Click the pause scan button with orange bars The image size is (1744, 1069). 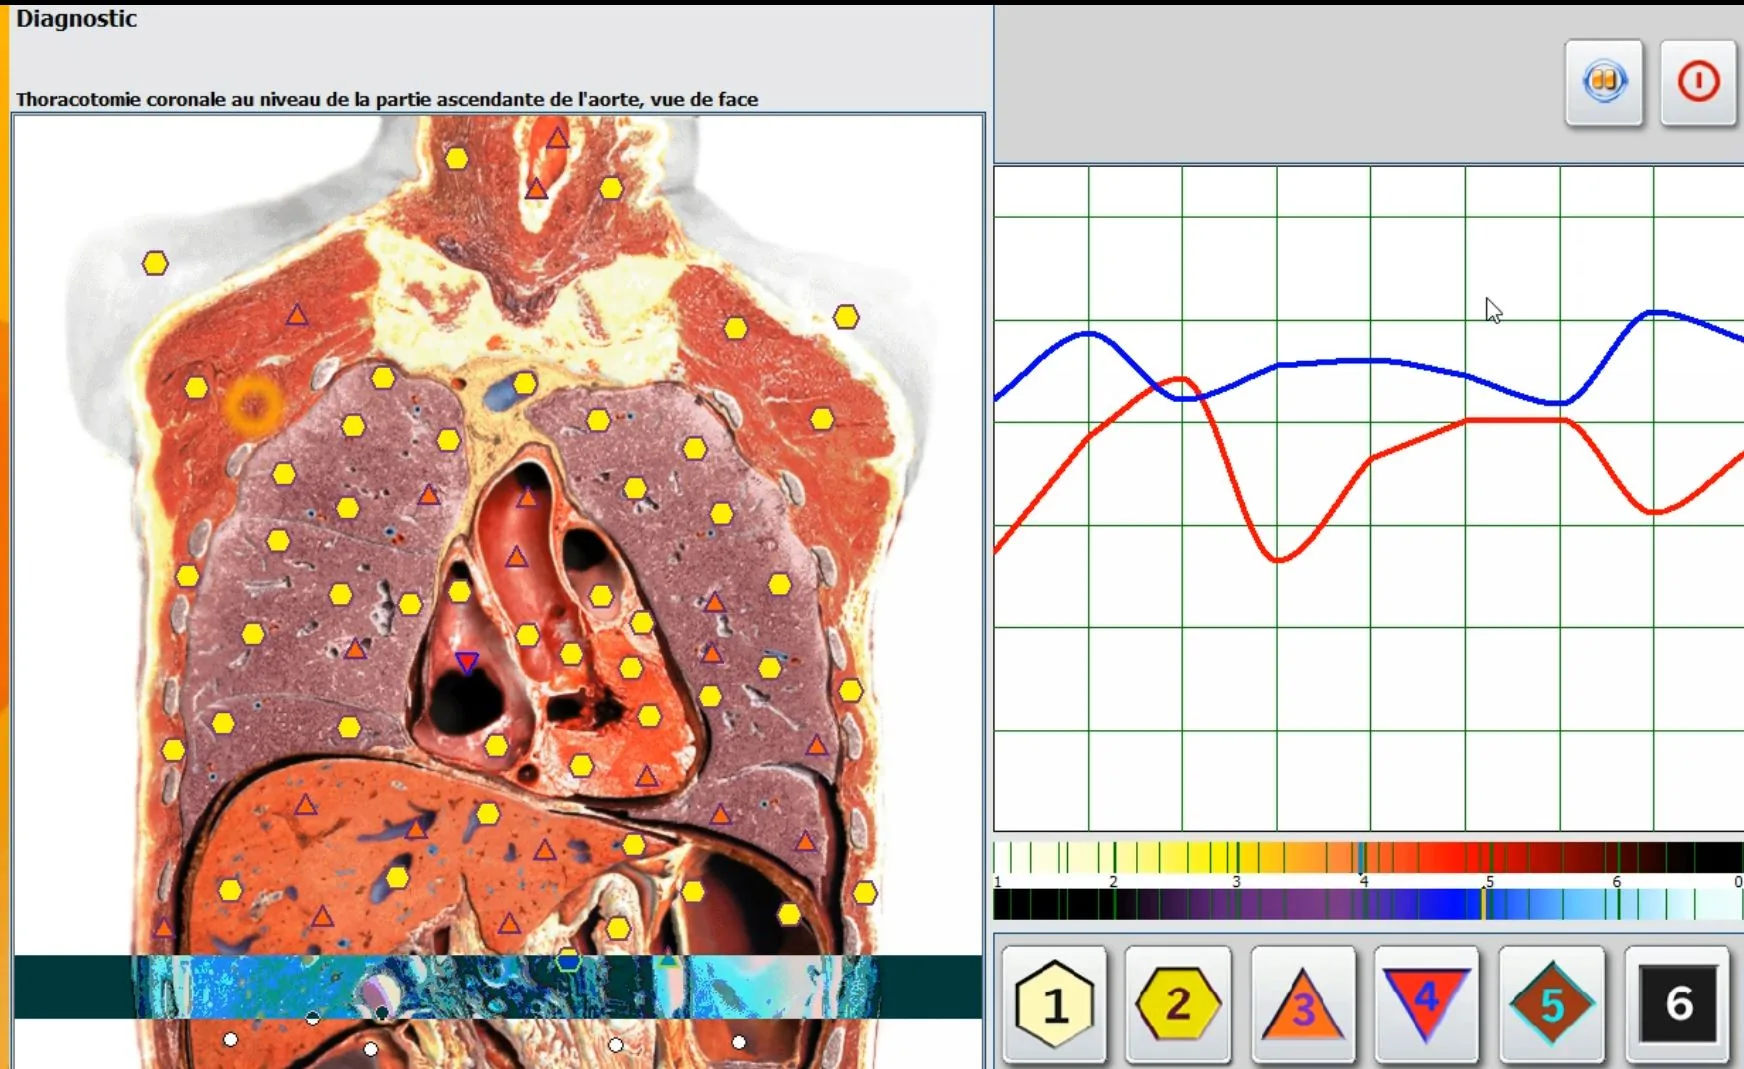[1604, 82]
